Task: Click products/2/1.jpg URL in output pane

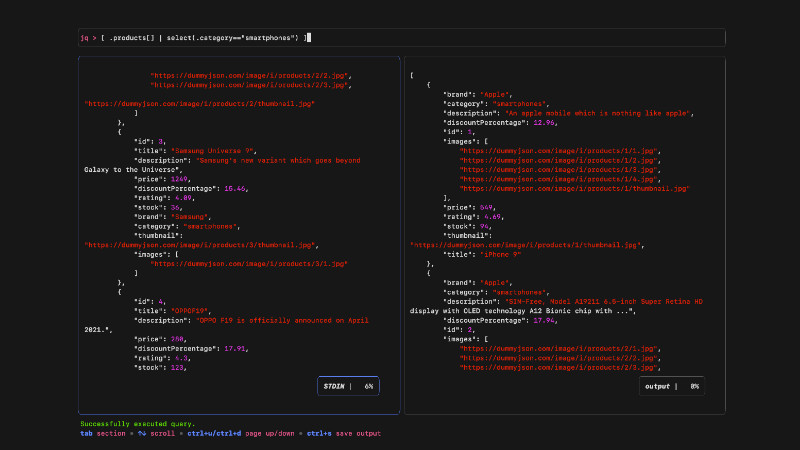Action: pos(560,349)
